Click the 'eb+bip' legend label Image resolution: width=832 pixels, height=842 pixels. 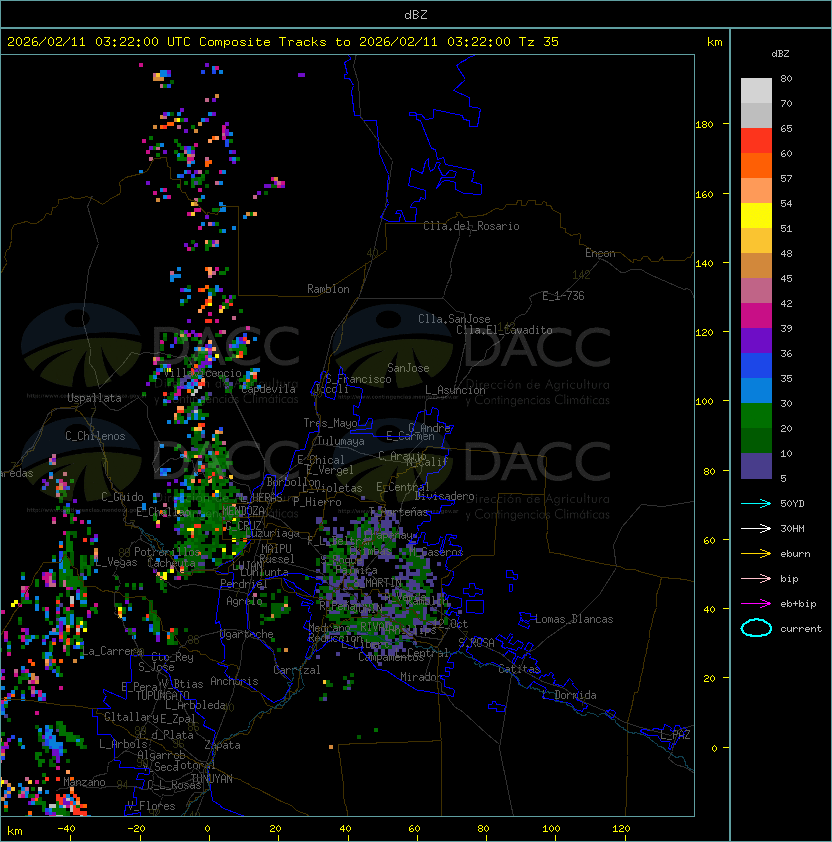point(798,604)
